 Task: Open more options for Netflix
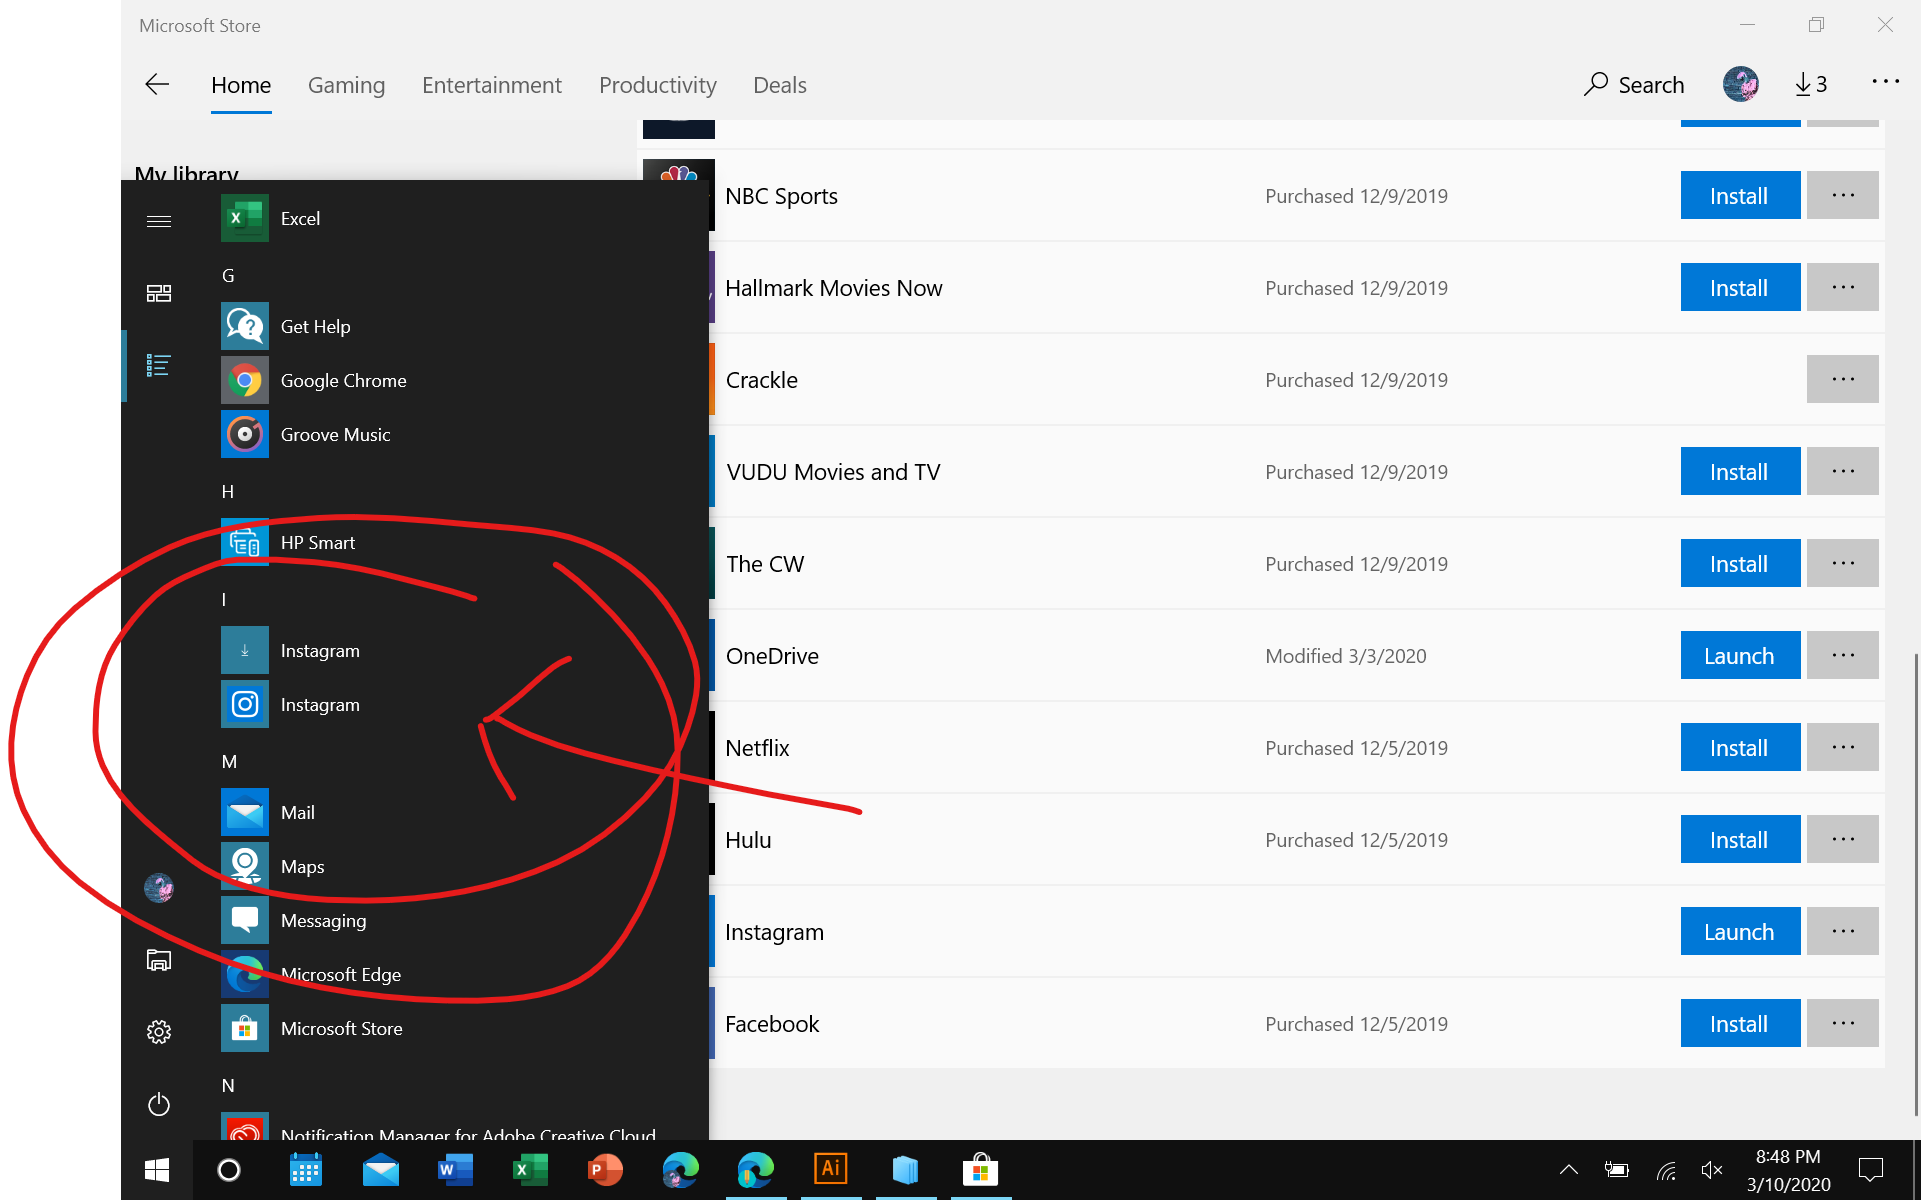pos(1843,747)
